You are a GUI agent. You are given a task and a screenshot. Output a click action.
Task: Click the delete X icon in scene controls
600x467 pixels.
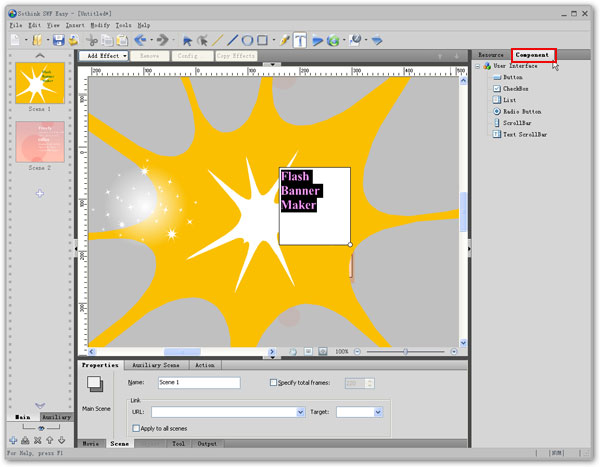[x=38, y=440]
